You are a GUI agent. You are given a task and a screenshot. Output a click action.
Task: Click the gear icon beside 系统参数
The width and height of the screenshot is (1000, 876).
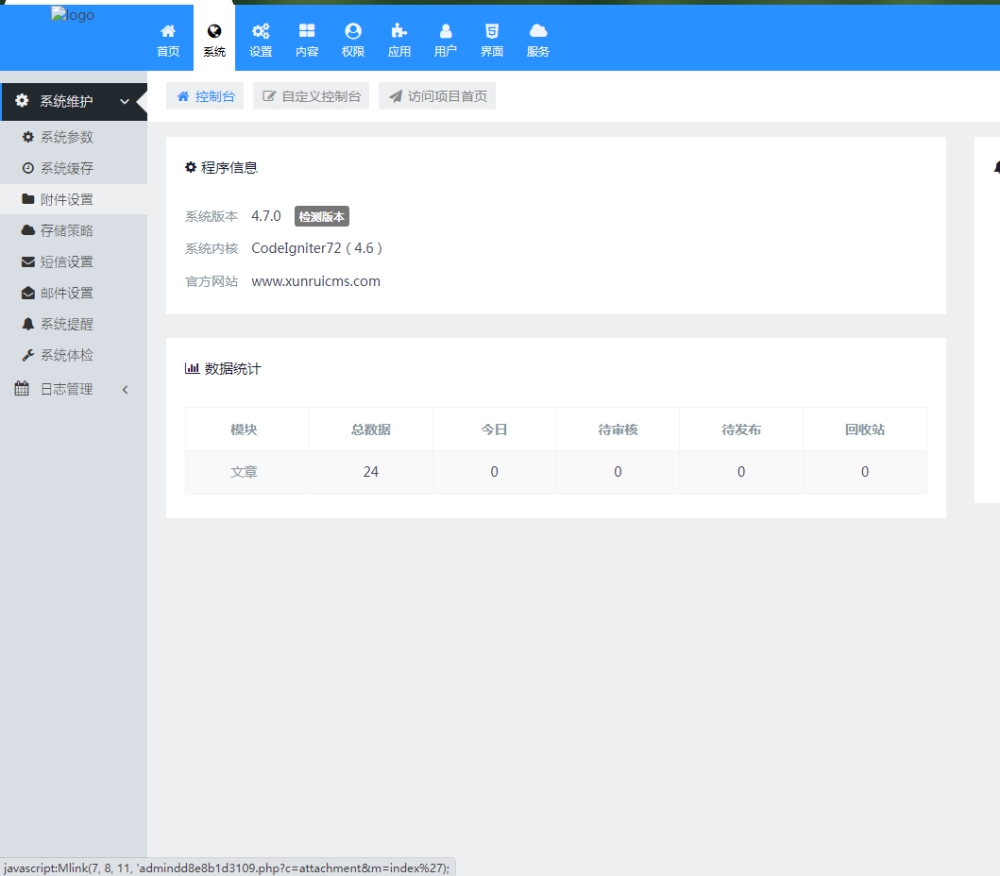click(28, 137)
